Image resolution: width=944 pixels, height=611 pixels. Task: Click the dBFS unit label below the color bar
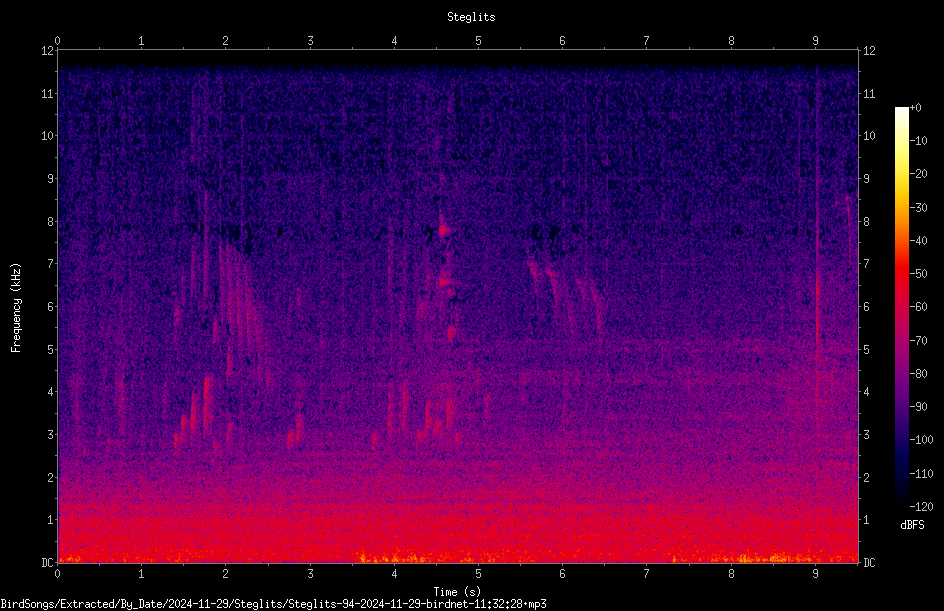912,525
